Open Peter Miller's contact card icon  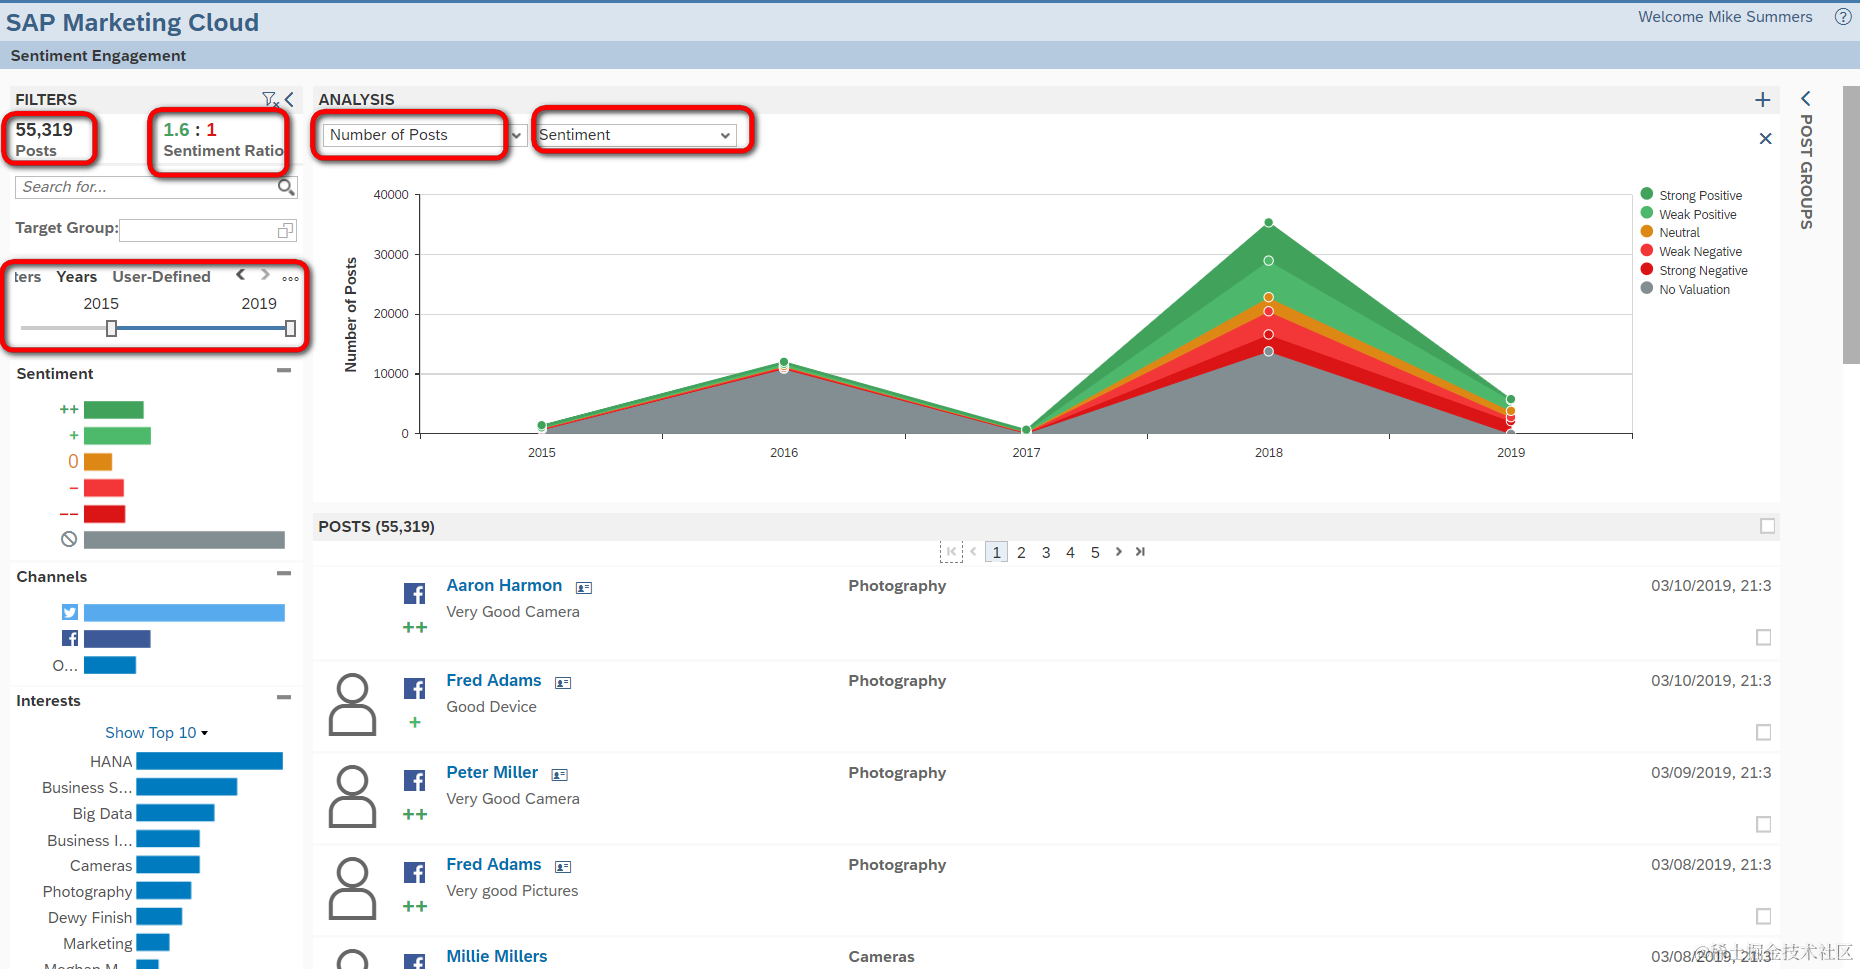[x=560, y=775]
